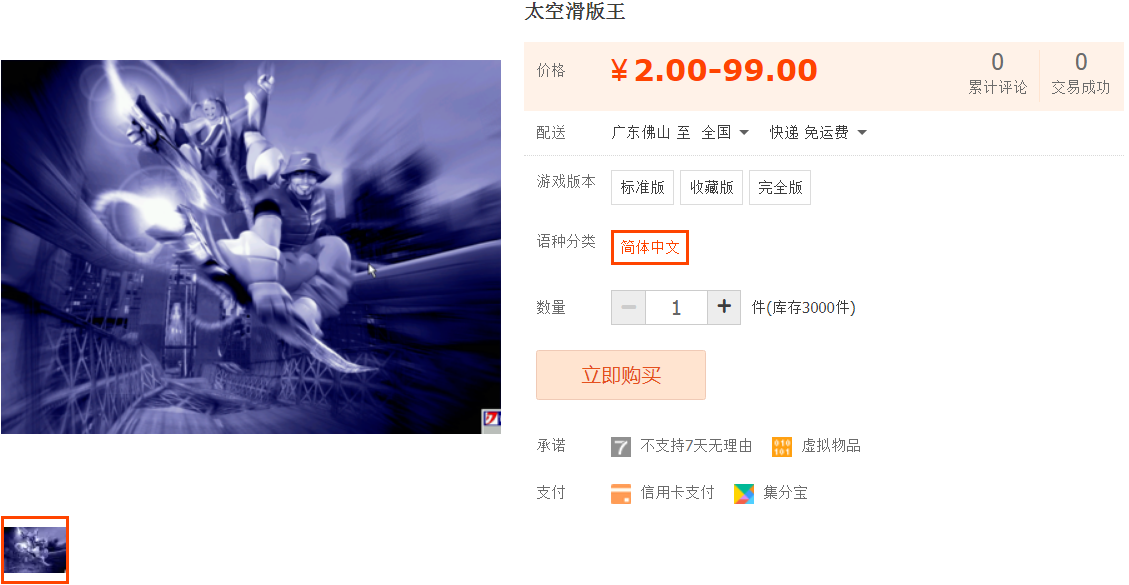Click the 7-day no-return policy icon
Image resolution: width=1129 pixels, height=585 pixels.
[x=621, y=447]
